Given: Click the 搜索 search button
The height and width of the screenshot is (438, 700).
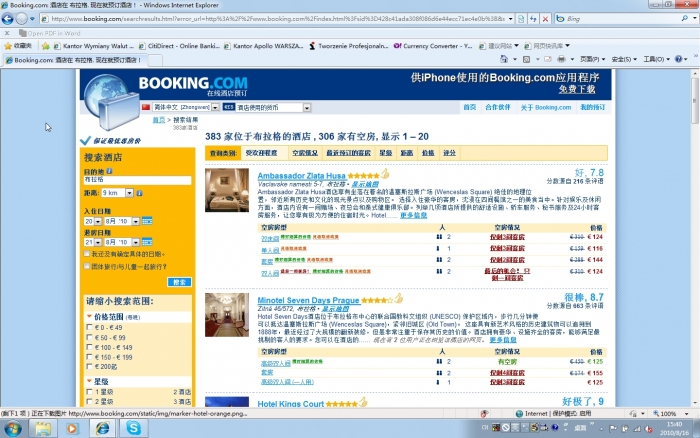Looking at the screenshot, I should 179,283.
